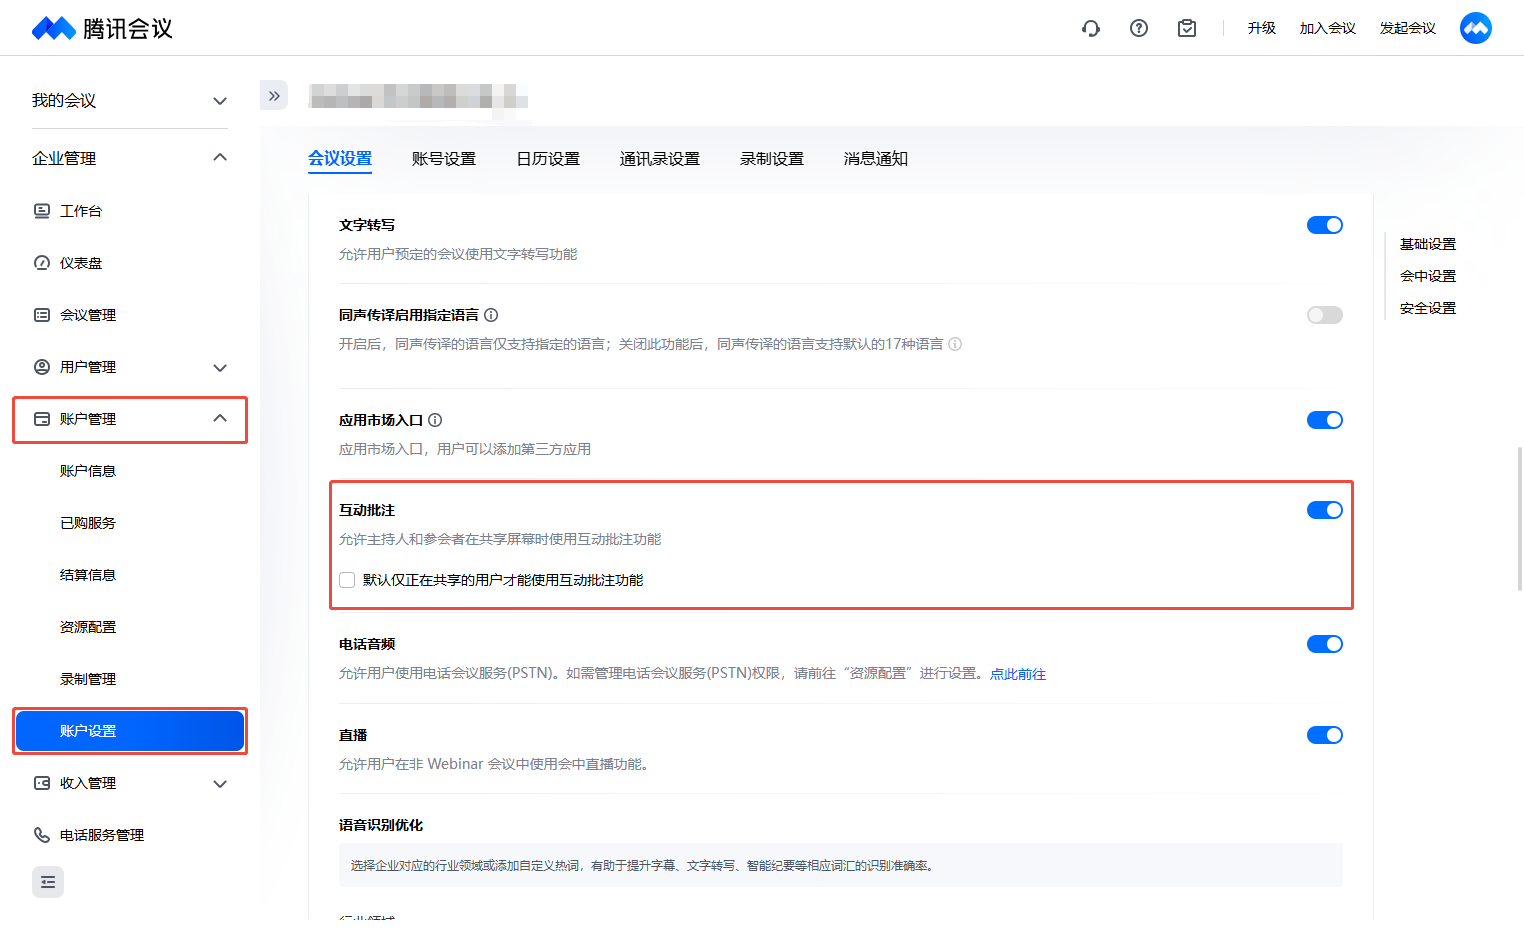This screenshot has width=1524, height=934.
Task: Click the info icon beside 同声传译启用指定语言
Action: tap(491, 315)
